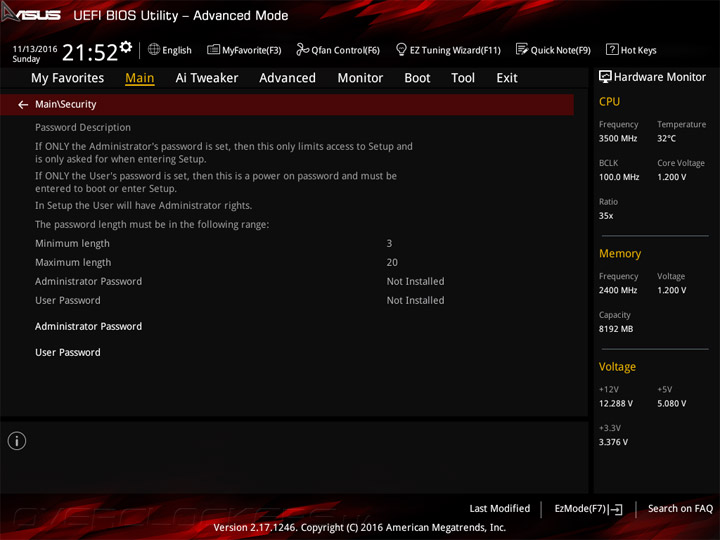Click the EzMode exit arrow icon
This screenshot has height=540, width=720.
coord(616,509)
